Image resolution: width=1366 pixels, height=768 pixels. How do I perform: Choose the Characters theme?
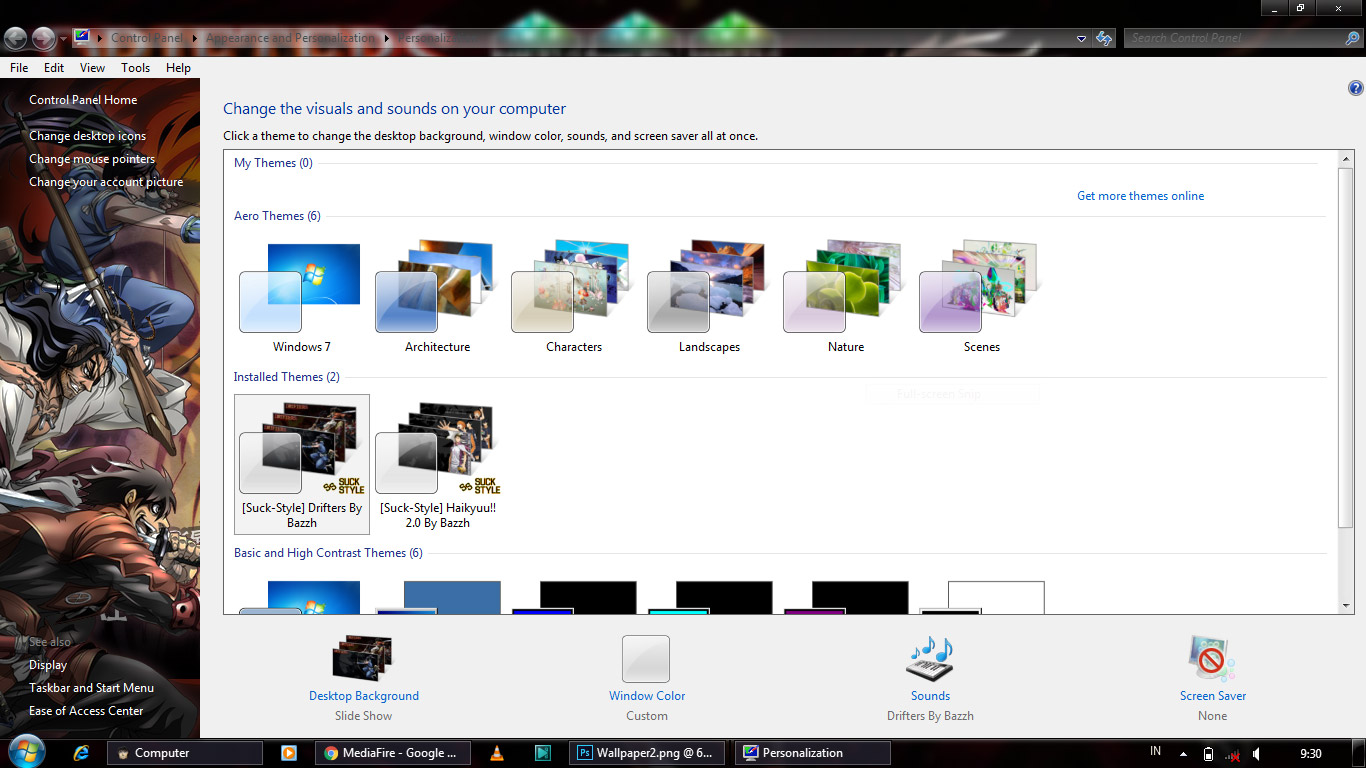click(x=573, y=297)
